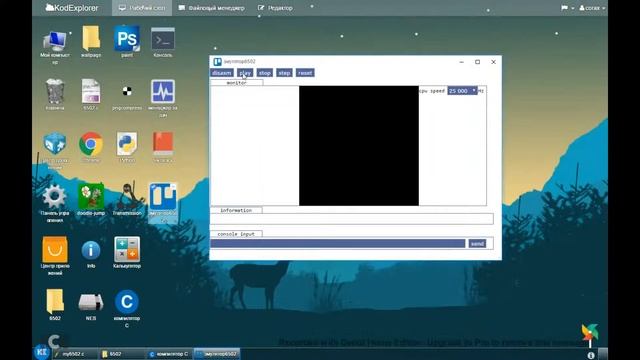Click the KodExplorer logo in top bar
640x360 pixels.
72,8
